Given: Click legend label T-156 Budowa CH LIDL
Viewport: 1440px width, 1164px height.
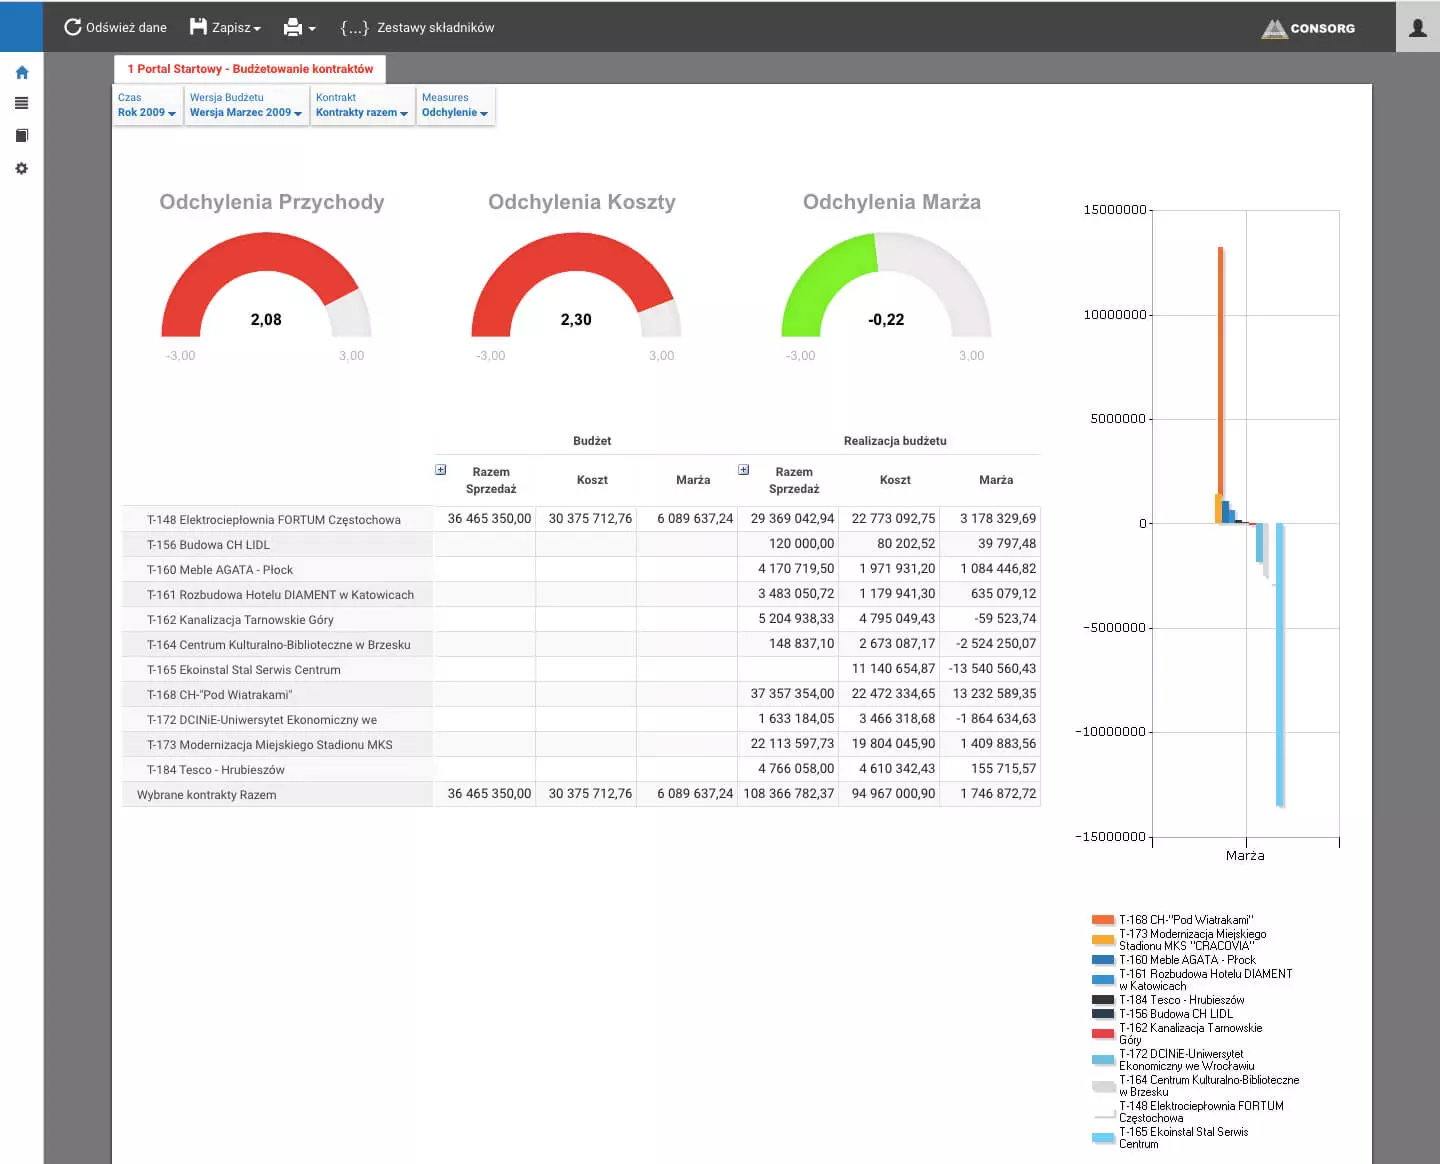Looking at the screenshot, I should [x=1176, y=1014].
